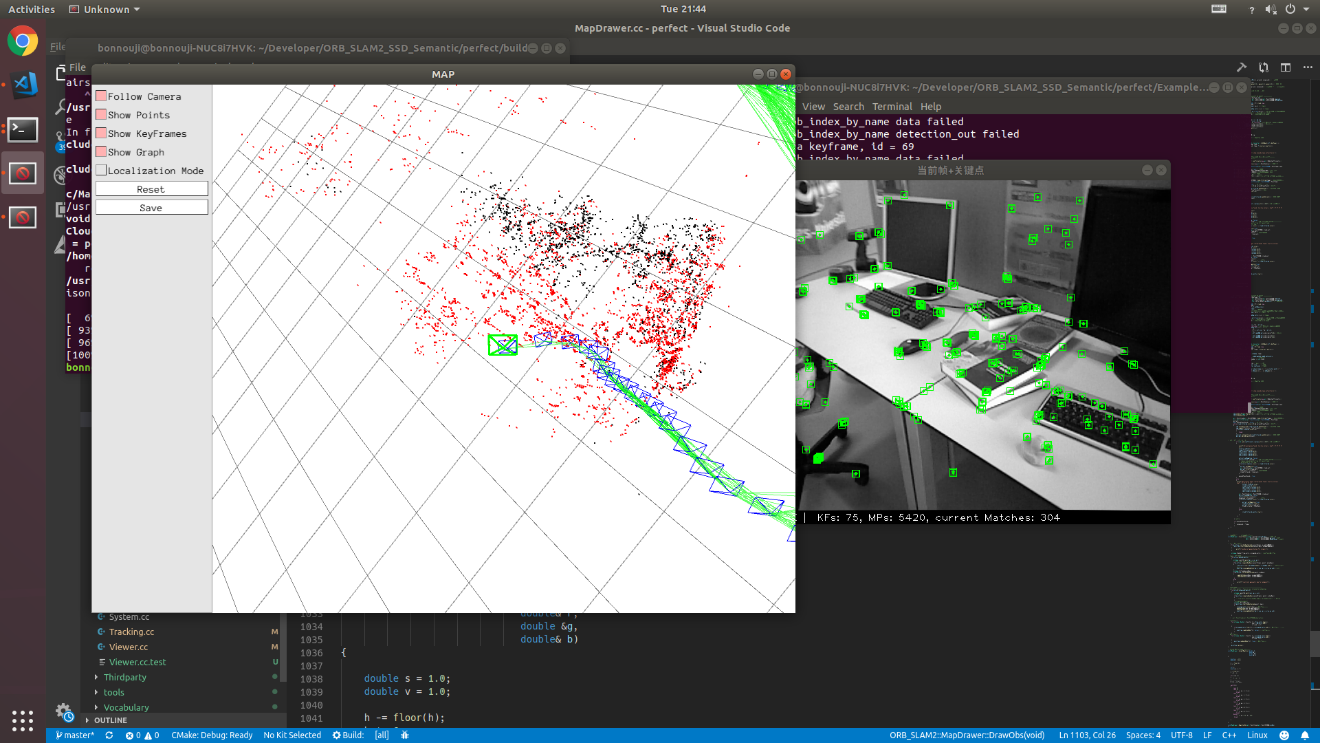The width and height of the screenshot is (1320, 743).
Task: Toggle the Follow Camera checkbox
Action: [x=101, y=96]
